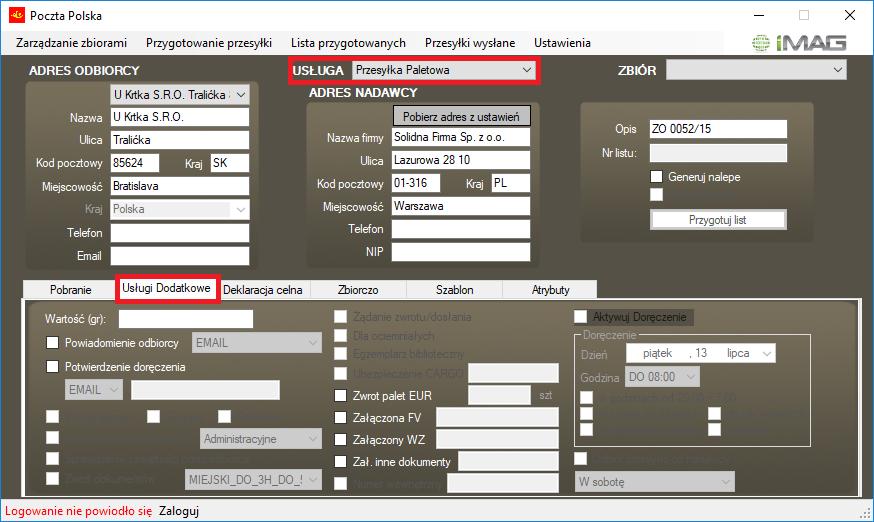Close the Poczta Polska window
The height and width of the screenshot is (522, 874).
coord(849,15)
